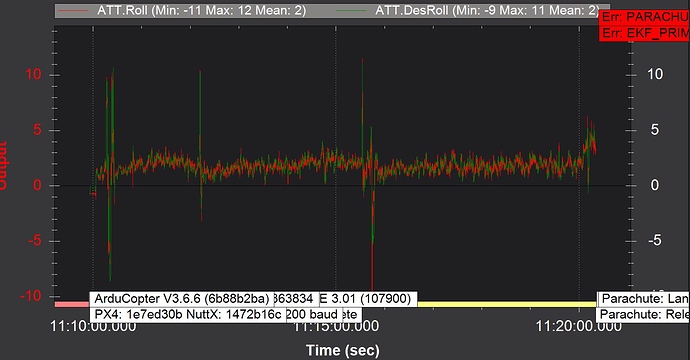Click the Parachute: Rele message label
Image resolution: width=690 pixels, height=360 pixels.
coord(643,315)
